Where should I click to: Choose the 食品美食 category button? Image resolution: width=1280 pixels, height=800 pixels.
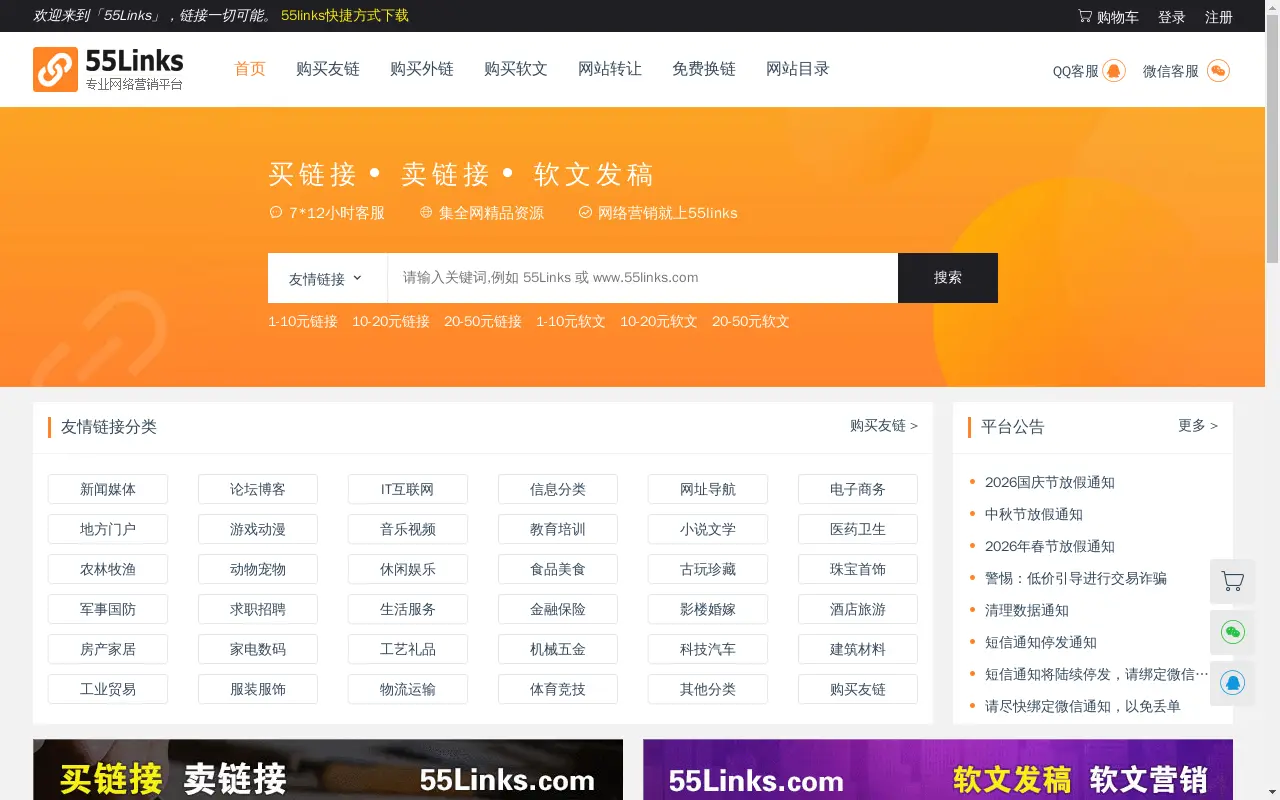558,569
